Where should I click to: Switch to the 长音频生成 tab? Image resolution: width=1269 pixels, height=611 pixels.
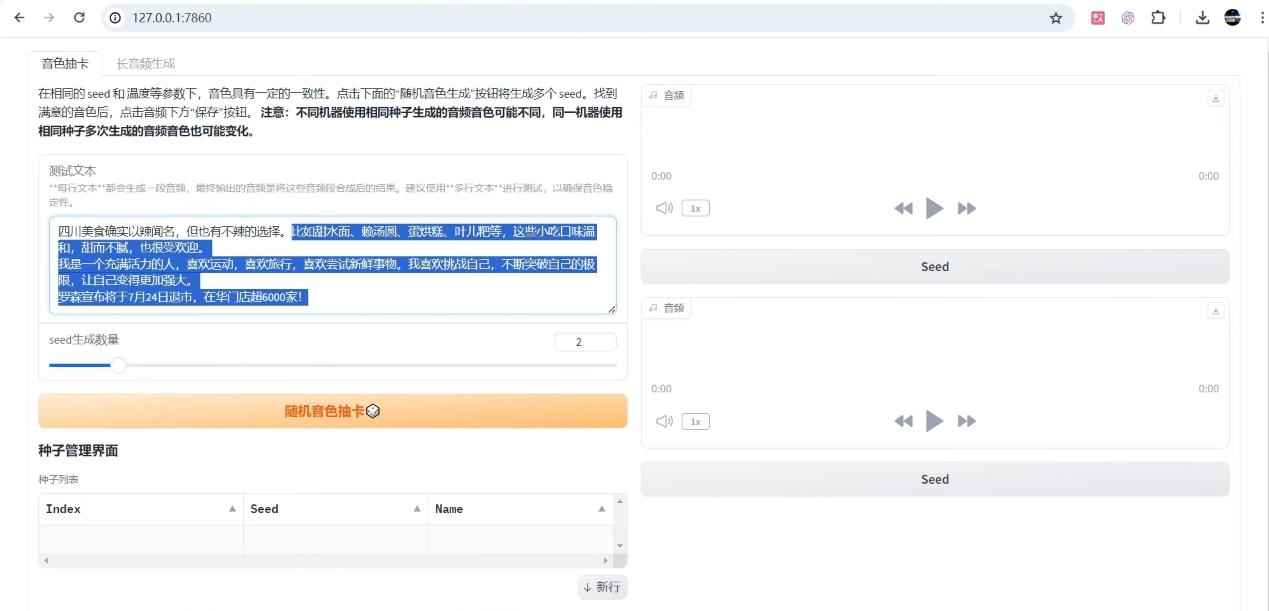pos(145,62)
